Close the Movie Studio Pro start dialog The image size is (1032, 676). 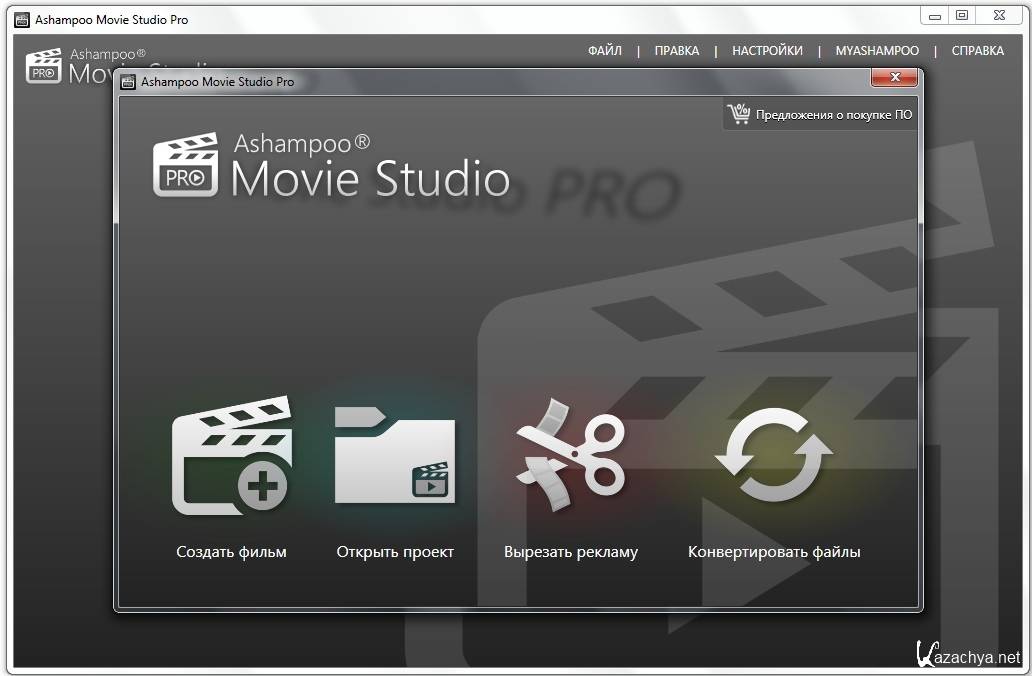(894, 77)
